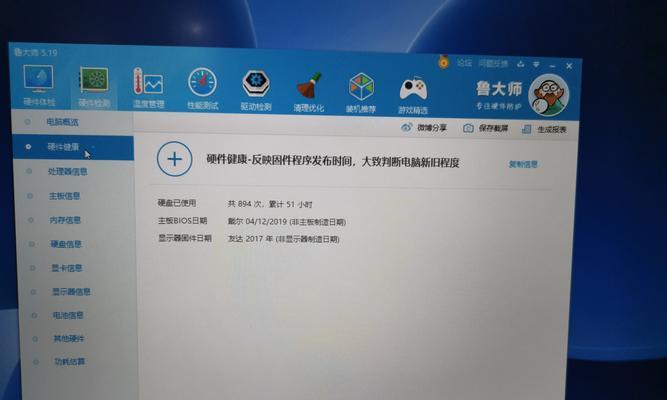Viewport: 667px width, 400px height.
Task: Click the '戴尔 04/12/2019' BIOS date value
Action: click(287, 222)
